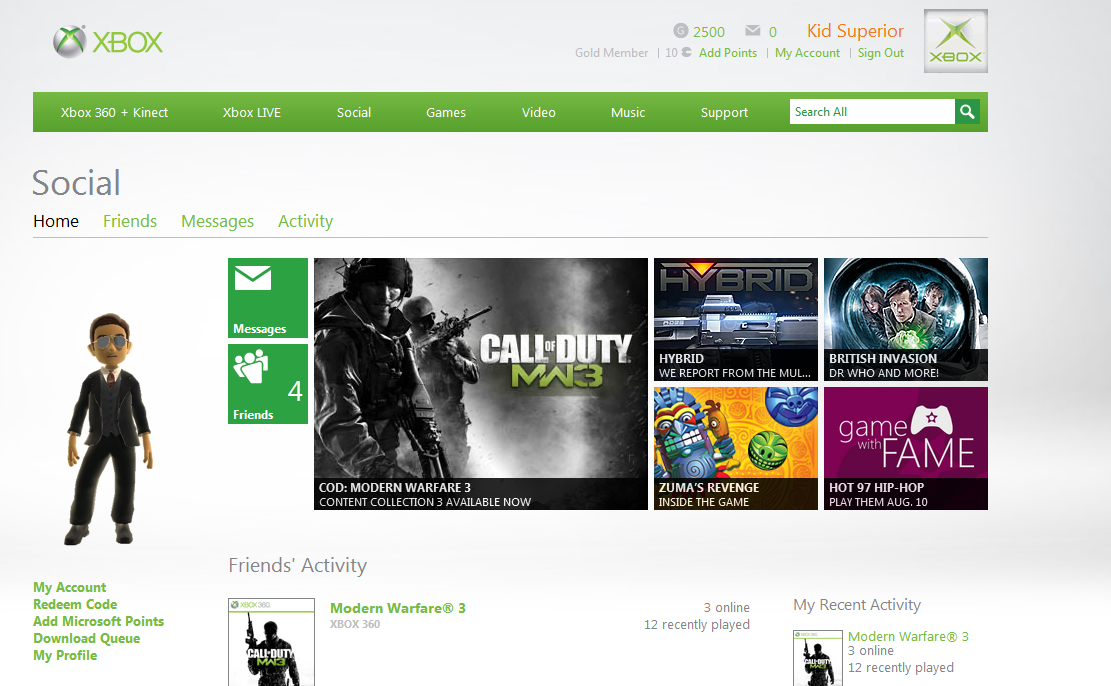The width and height of the screenshot is (1111, 686).
Task: Click the Microsoft Points coin icon
Action: coord(687,52)
